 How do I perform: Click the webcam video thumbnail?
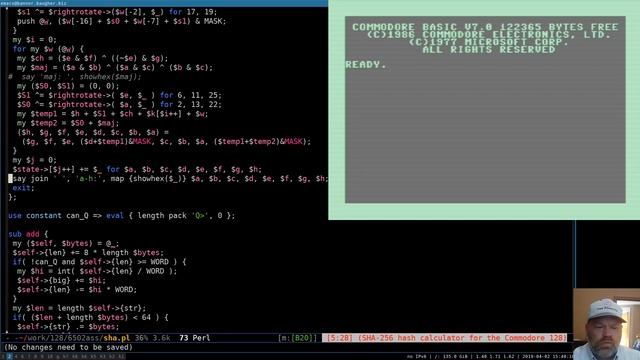point(606,324)
